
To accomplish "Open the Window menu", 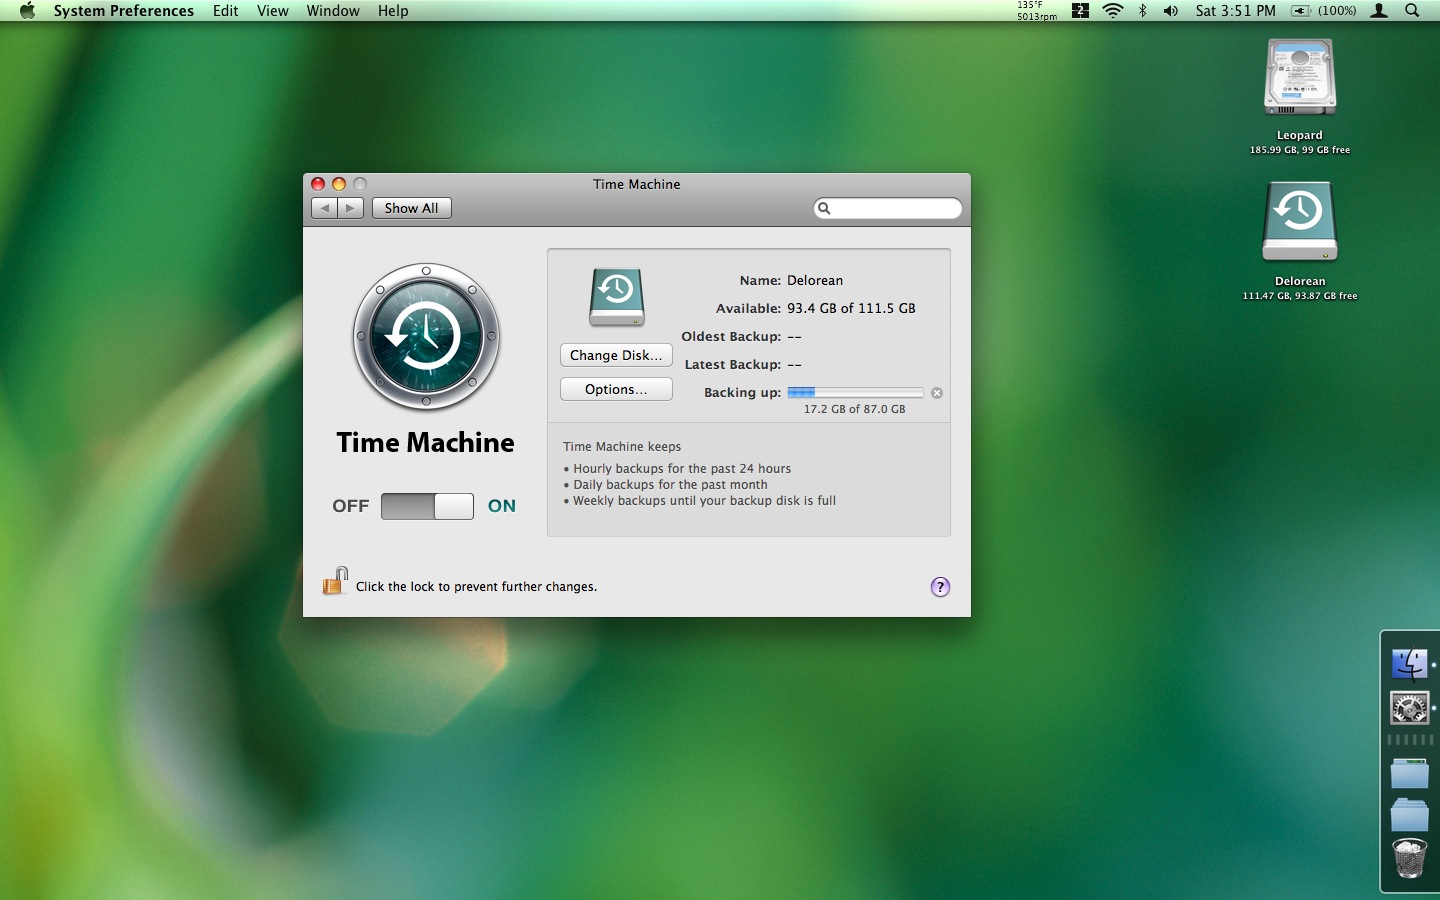I will [x=333, y=11].
